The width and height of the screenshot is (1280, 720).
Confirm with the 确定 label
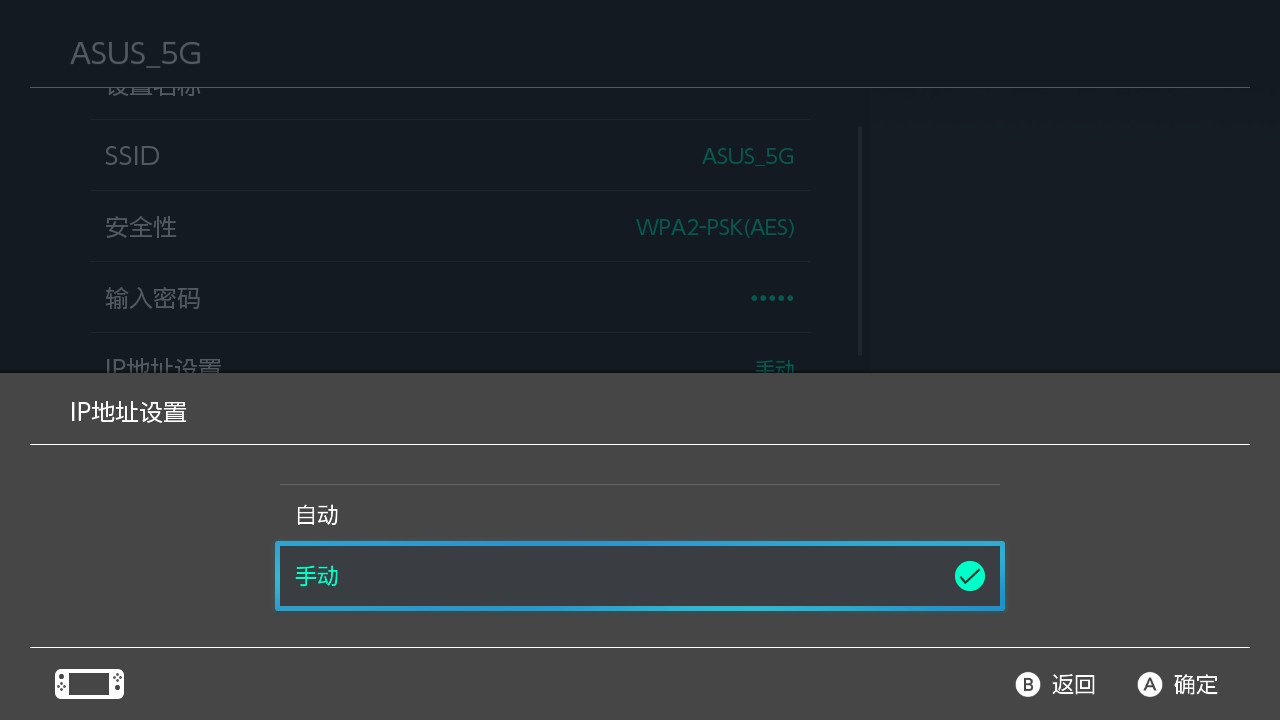coord(1195,684)
